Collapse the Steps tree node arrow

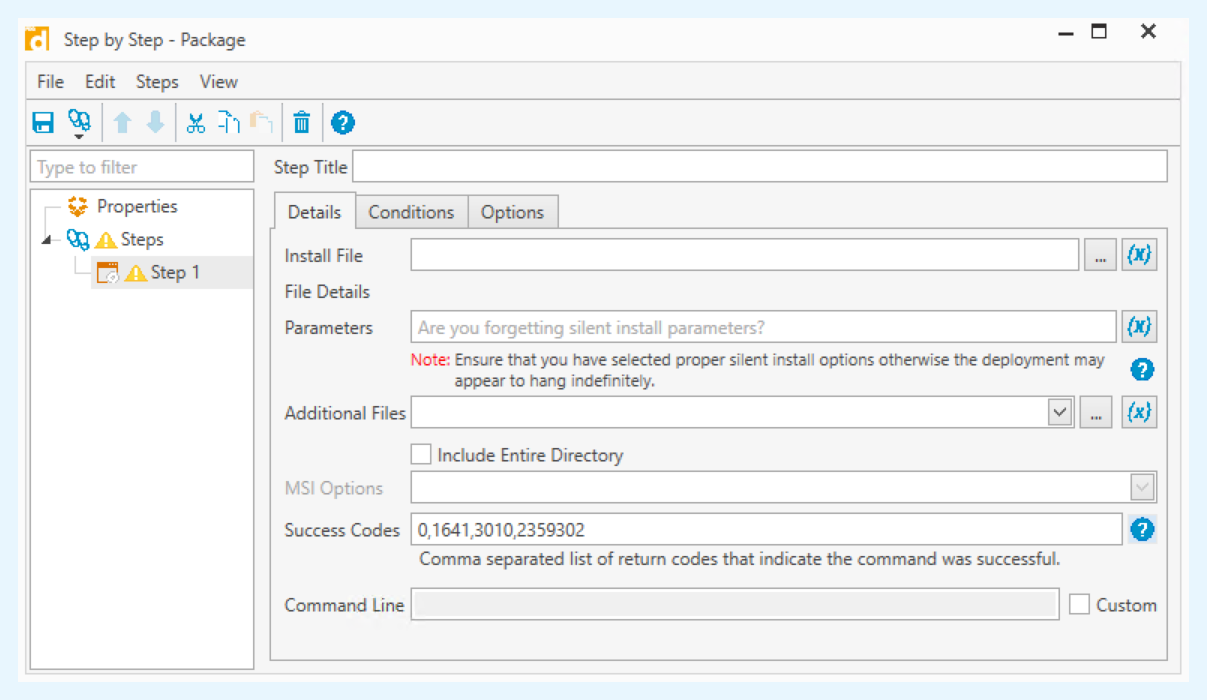pyautogui.click(x=49, y=241)
